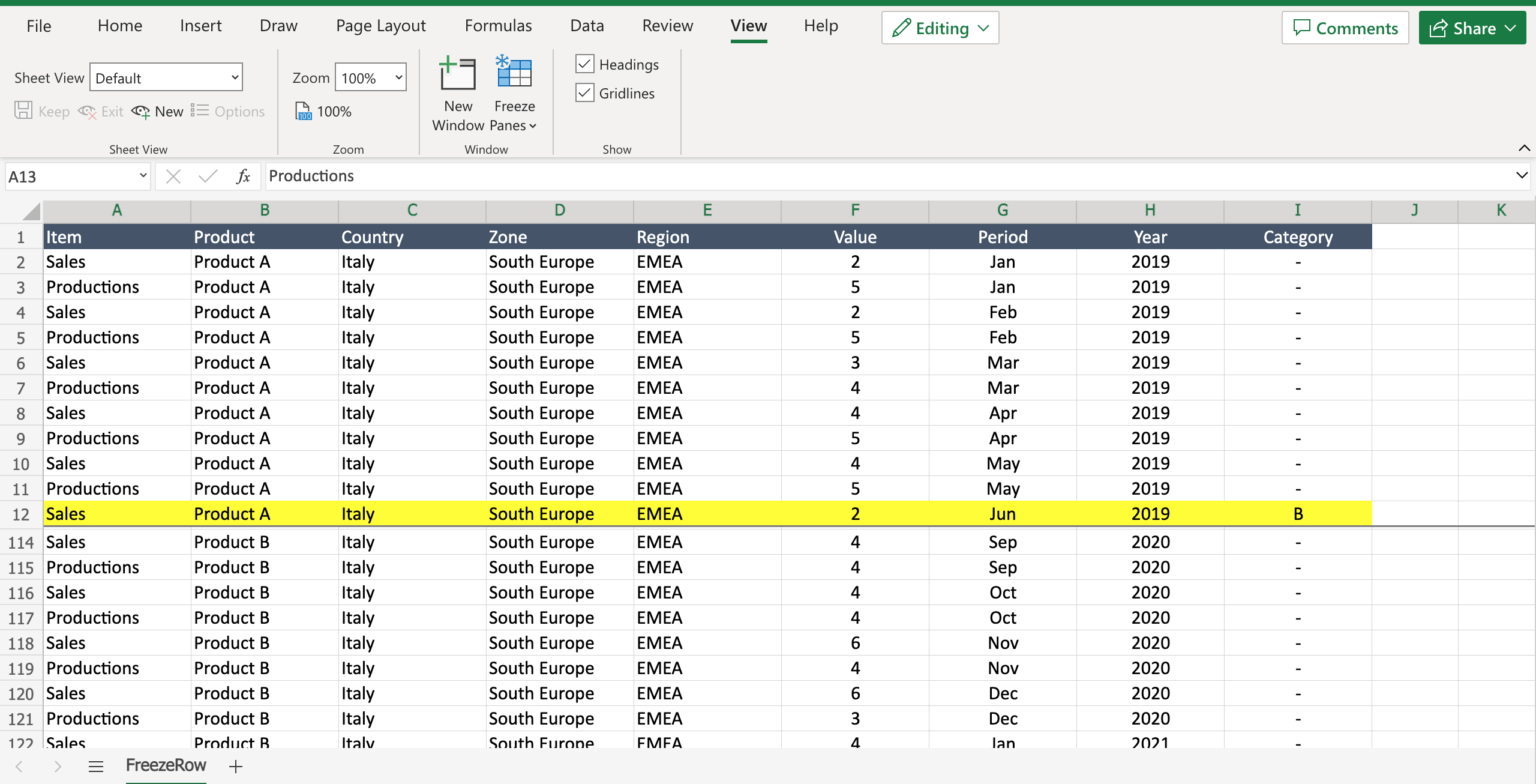
Task: Click inside the formula bar
Action: (x=600, y=176)
